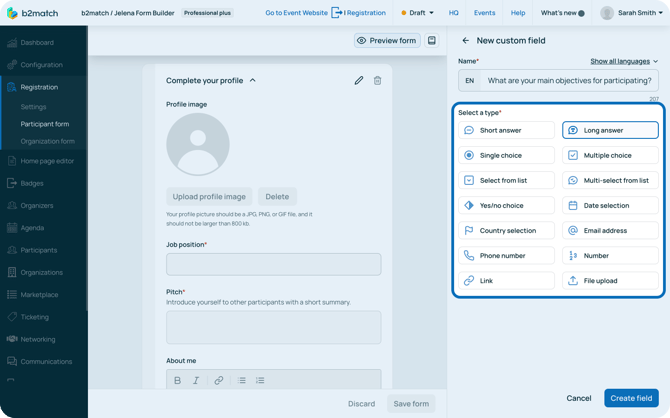Click the Organizations building sidebar icon

click(12, 272)
